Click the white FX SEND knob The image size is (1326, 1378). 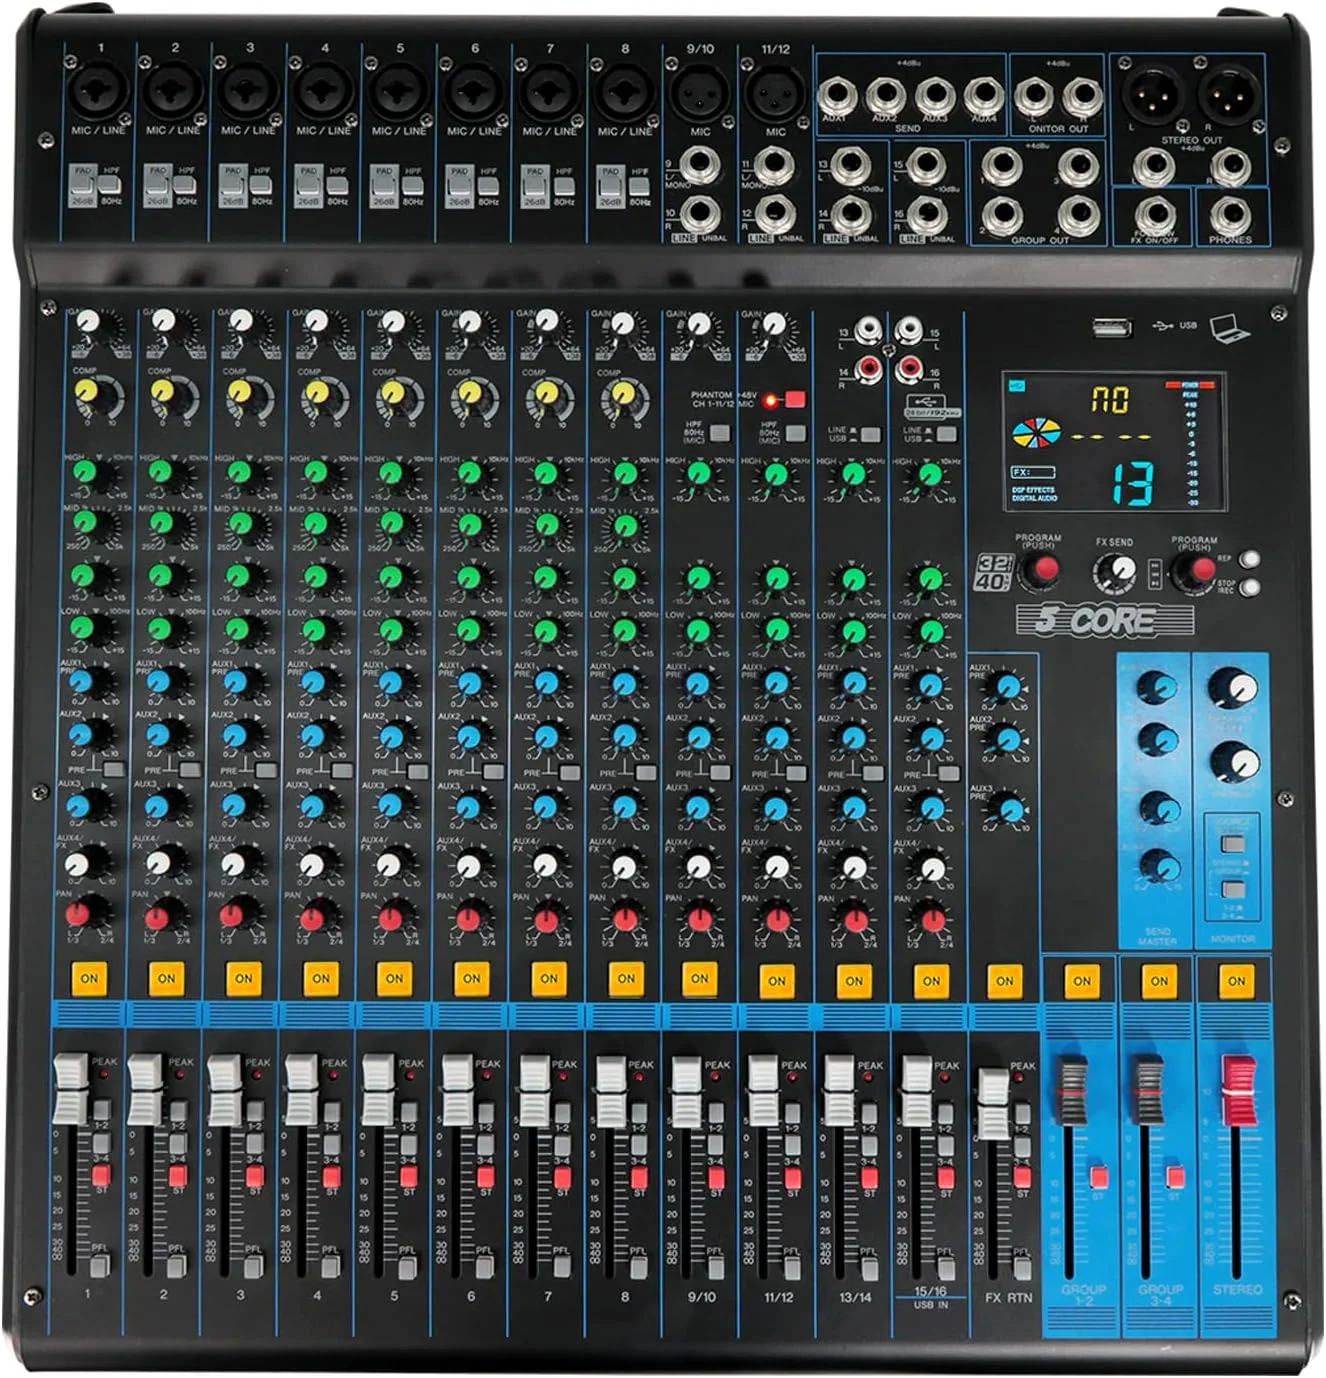pos(1116,570)
